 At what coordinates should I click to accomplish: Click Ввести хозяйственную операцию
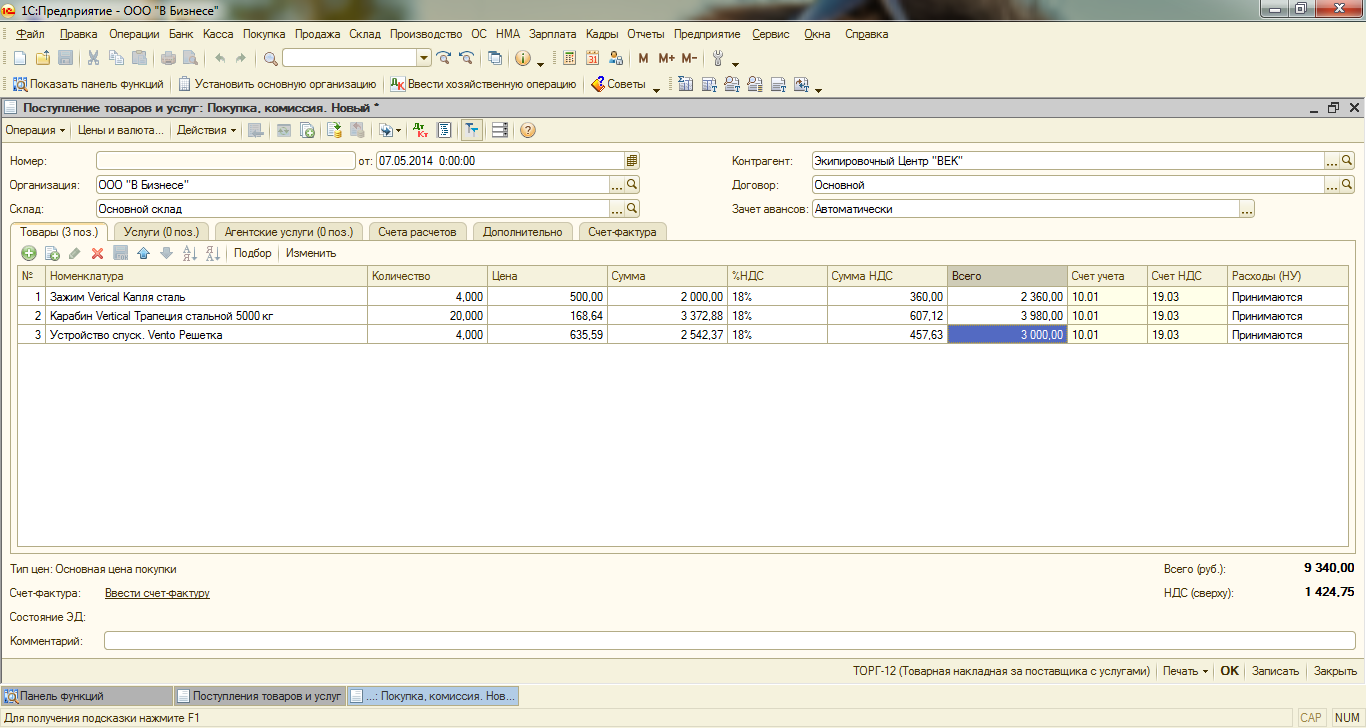(x=483, y=84)
